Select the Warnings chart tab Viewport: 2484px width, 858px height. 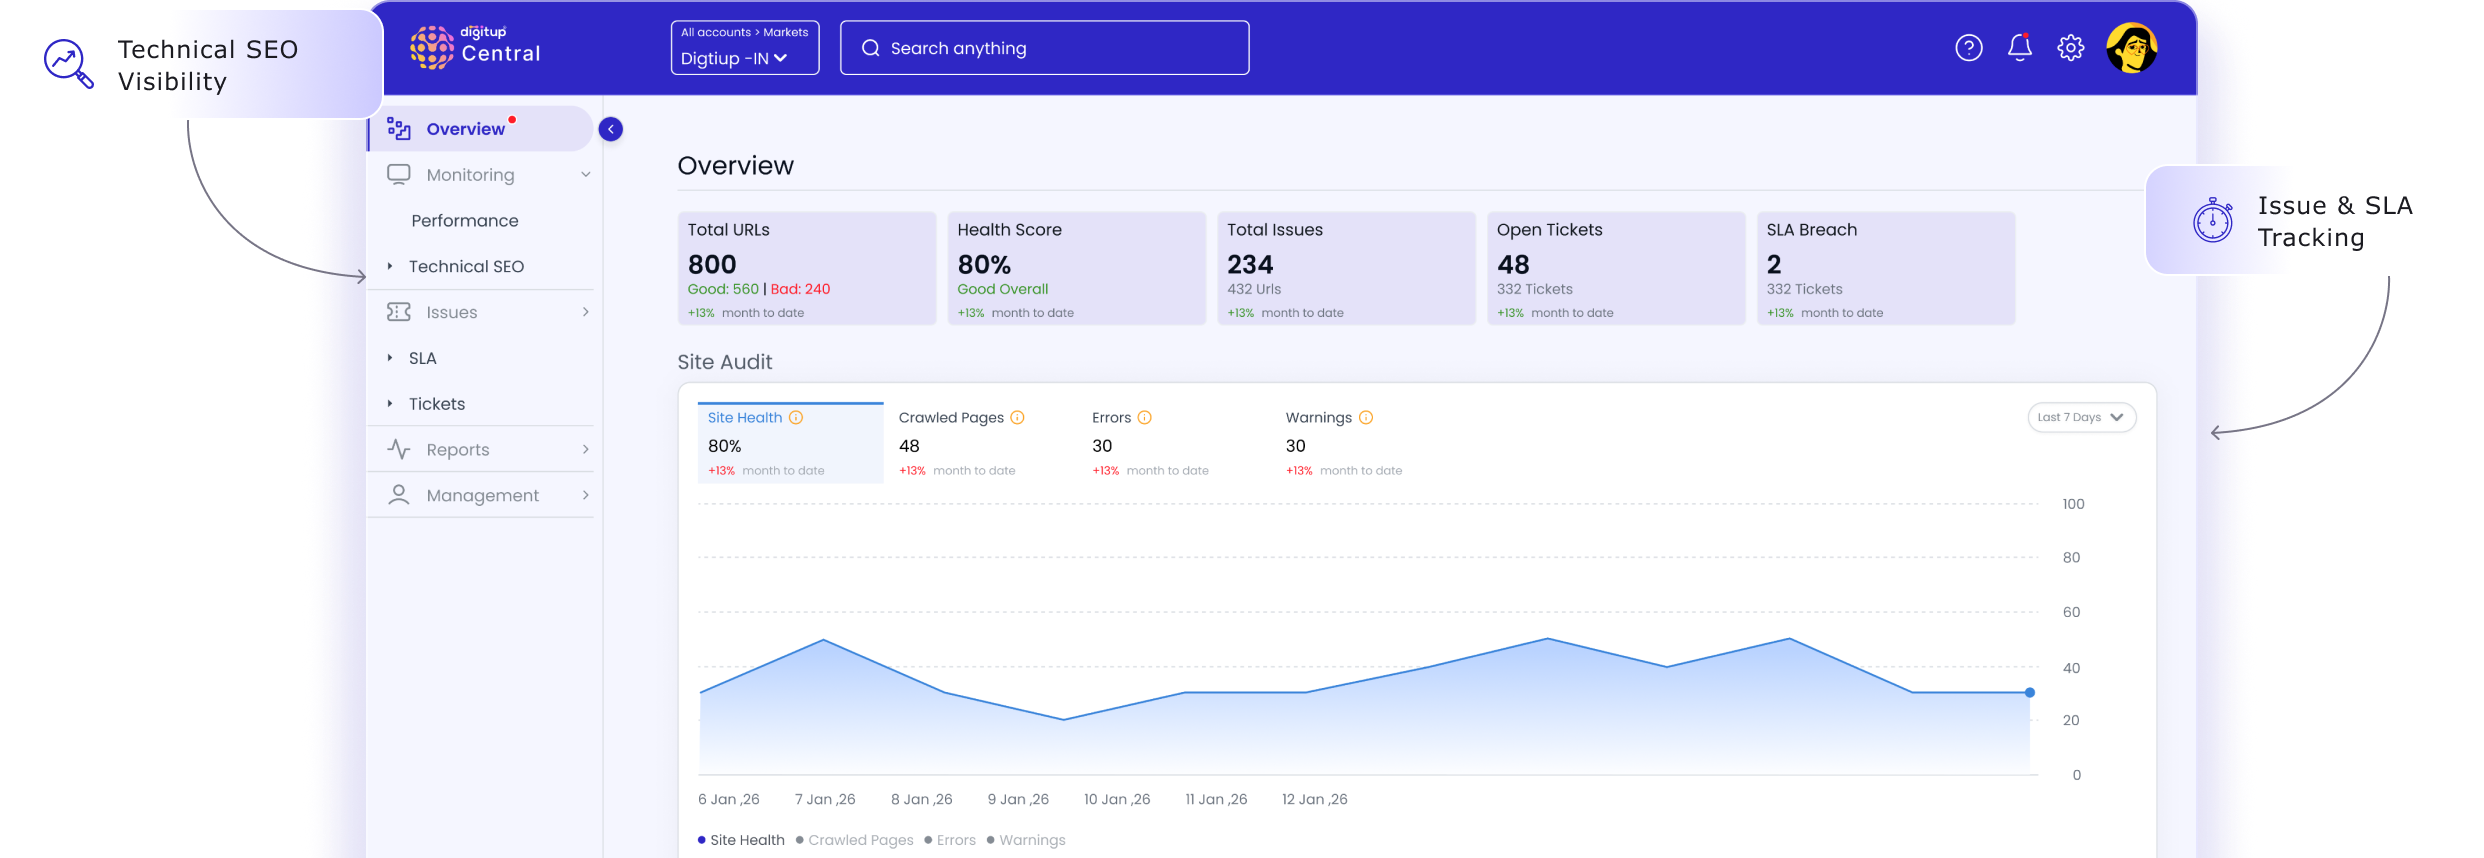coord(1344,443)
